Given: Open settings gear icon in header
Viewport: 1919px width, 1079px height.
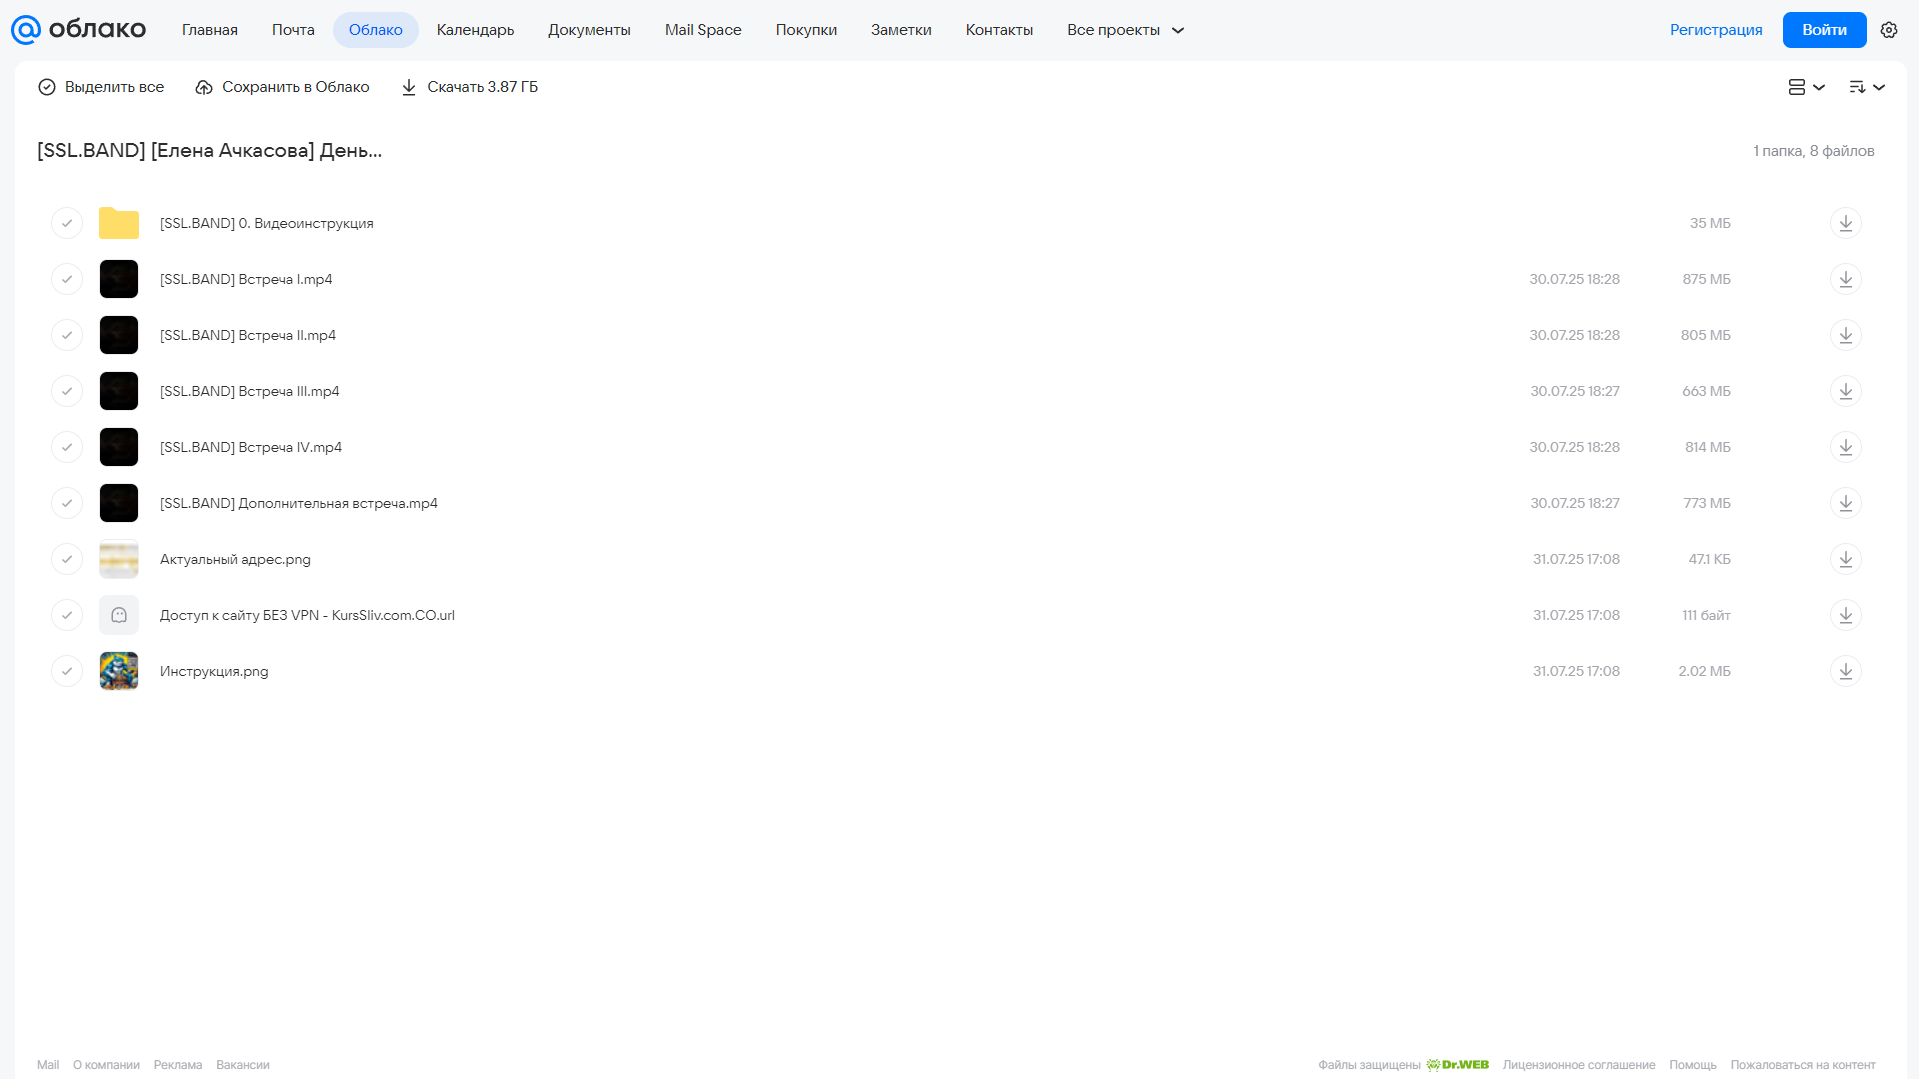Looking at the screenshot, I should 1888,30.
